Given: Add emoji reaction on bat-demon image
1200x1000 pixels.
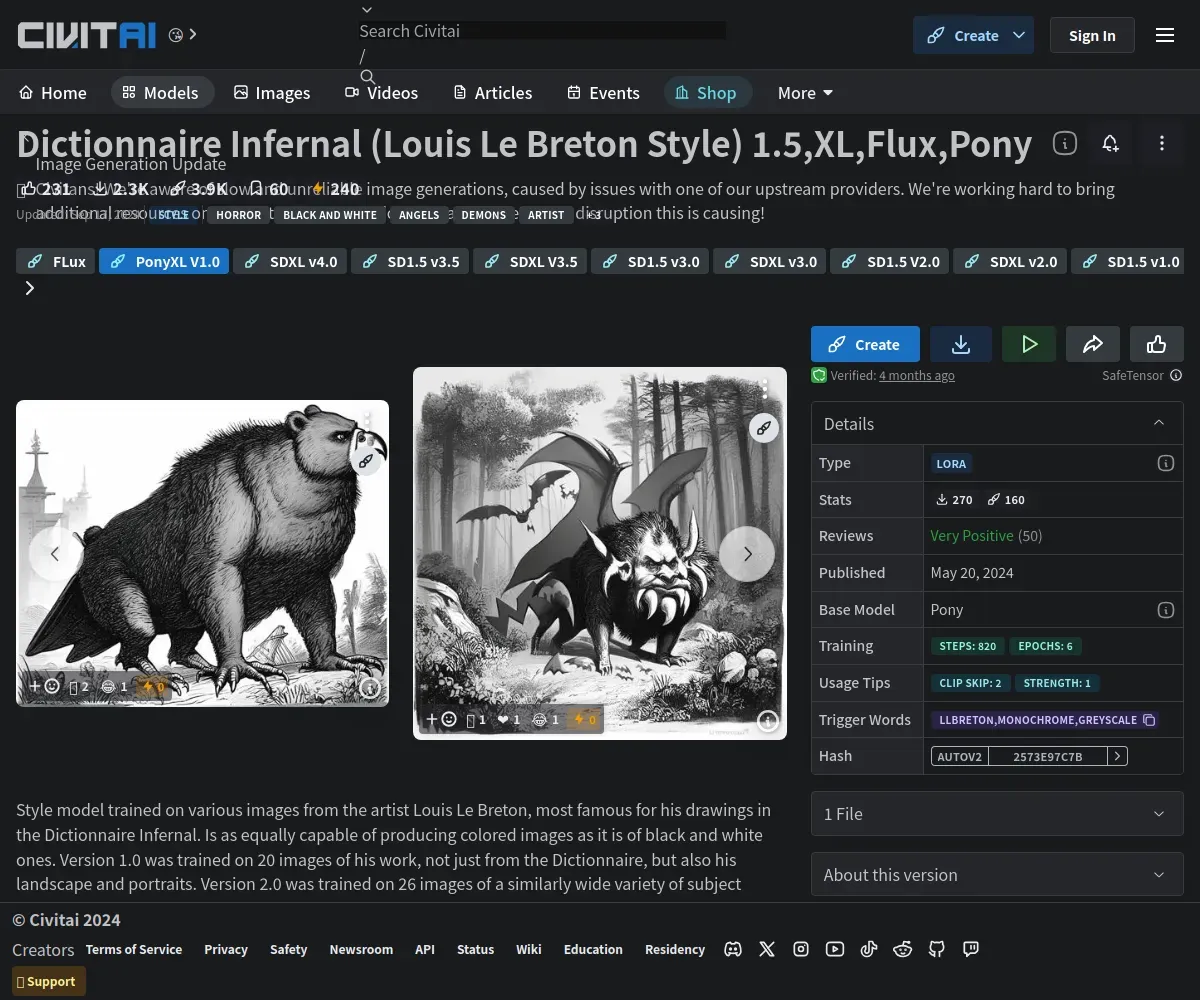Looking at the screenshot, I should tap(441, 719).
